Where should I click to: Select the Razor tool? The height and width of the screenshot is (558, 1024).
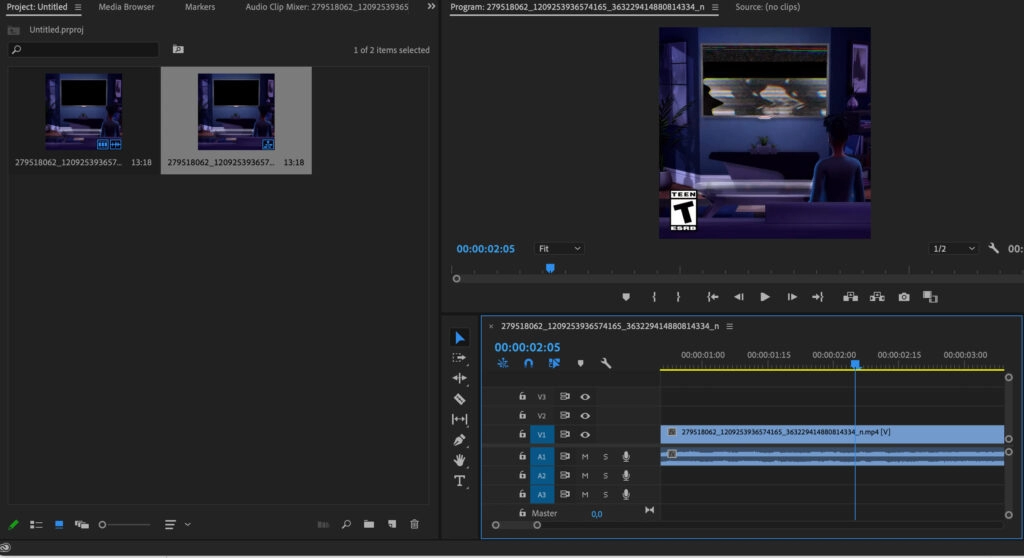460,399
